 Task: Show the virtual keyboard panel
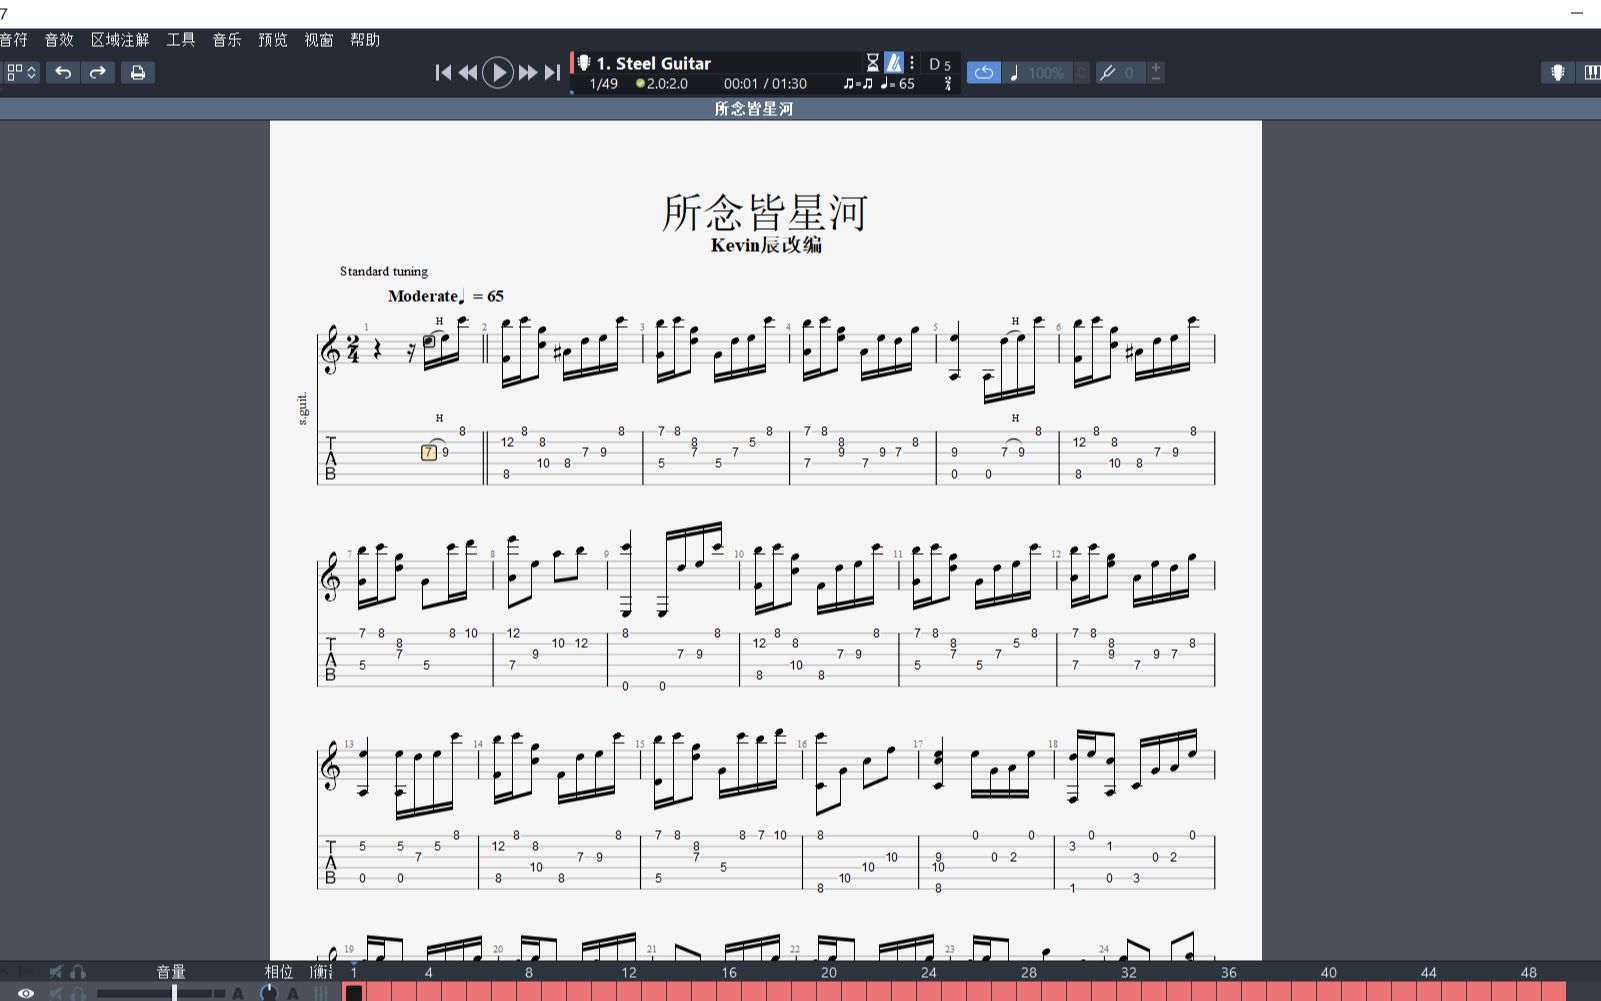point(1593,72)
